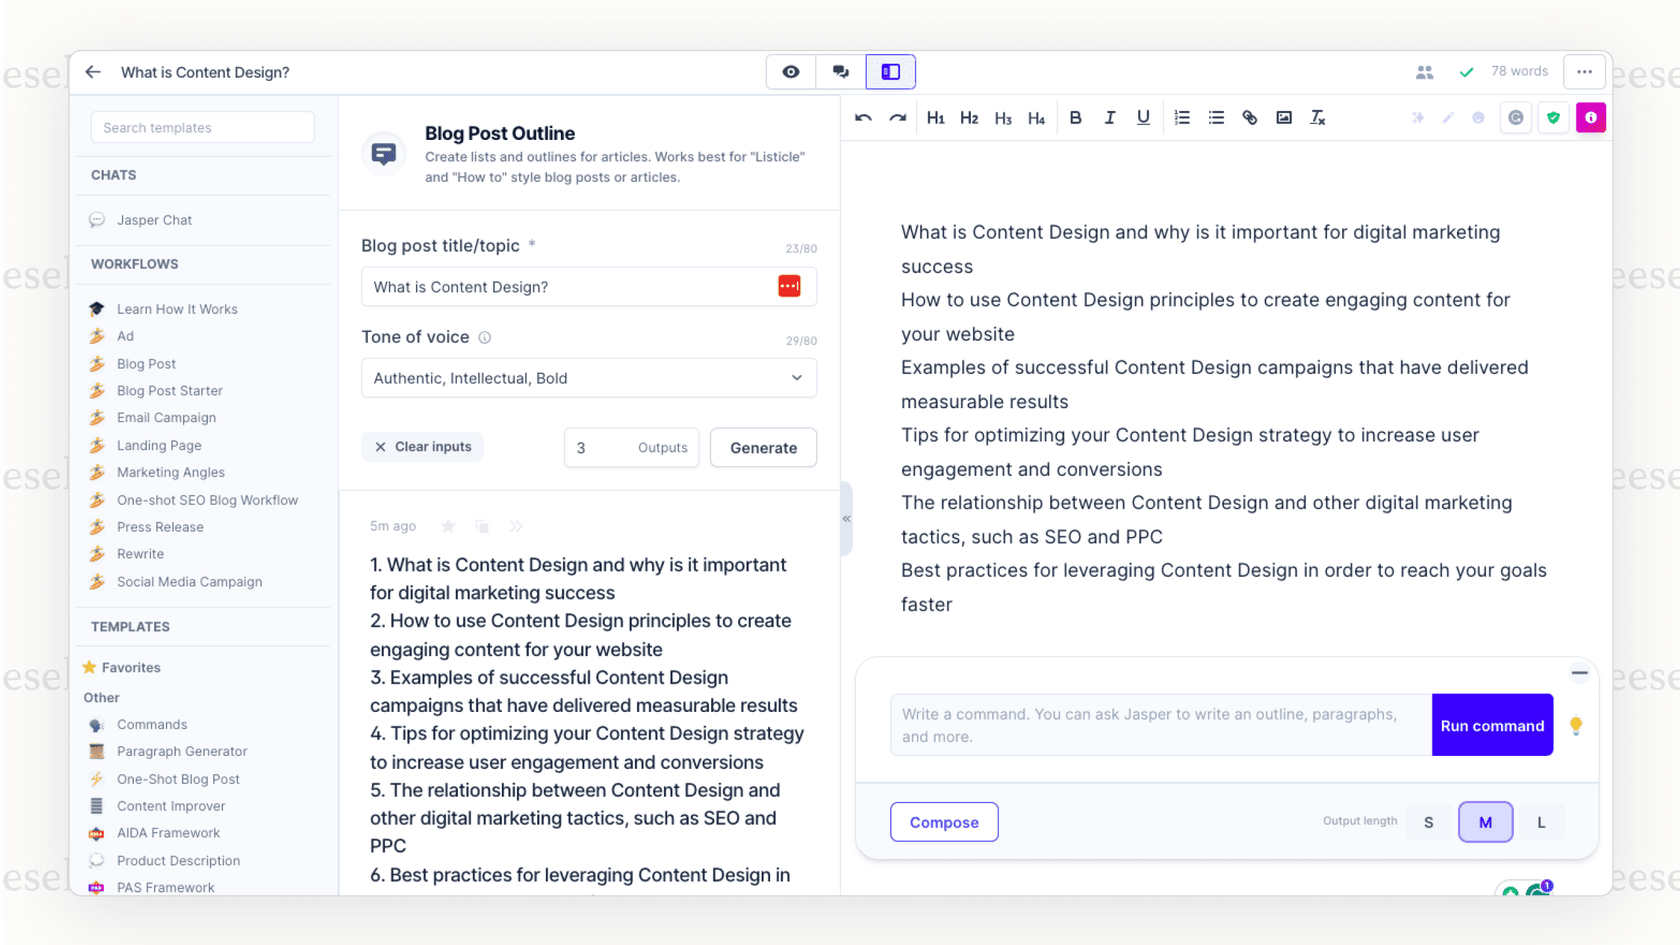
Task: Open the Blog Post Starter workflow
Action: (169, 391)
